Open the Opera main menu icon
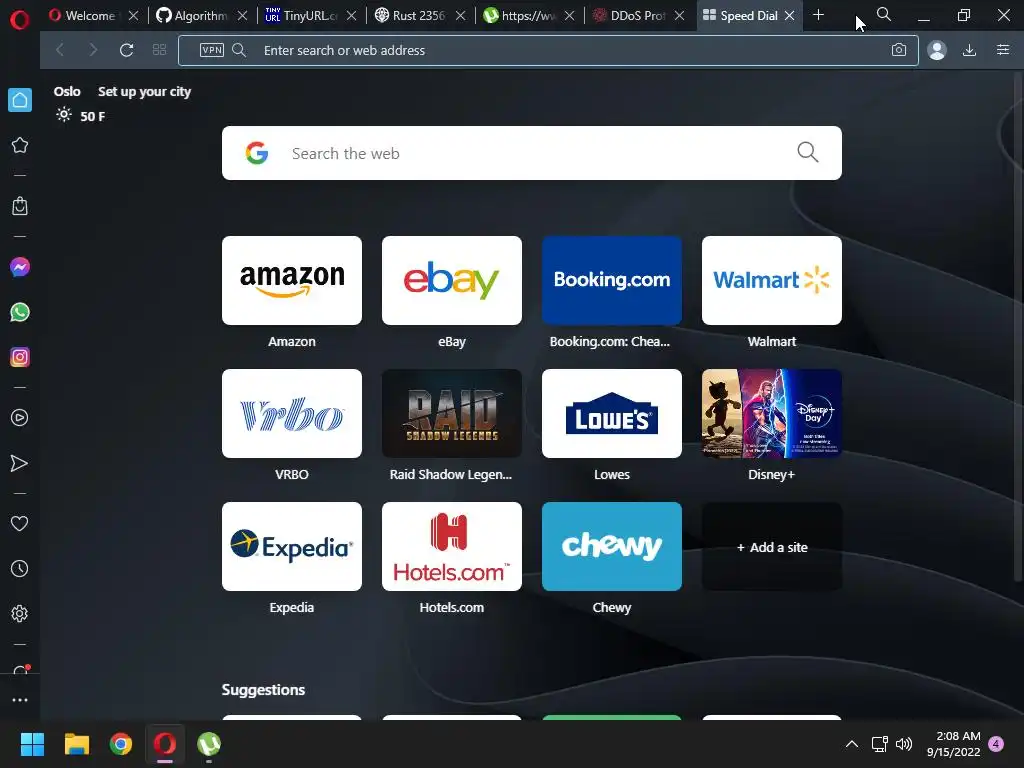1024x768 pixels. [x=20, y=20]
